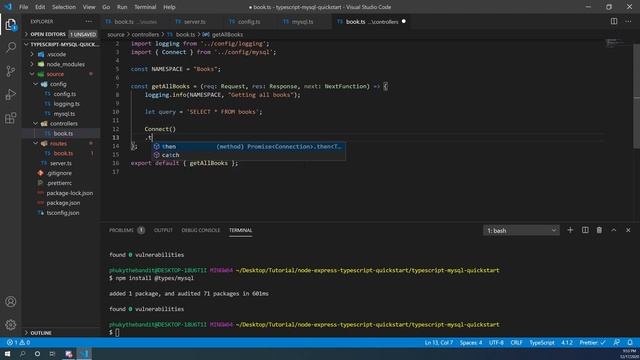Open Task View on taskbar
This screenshot has width=640, height=360.
pyautogui.click(x=52, y=353)
